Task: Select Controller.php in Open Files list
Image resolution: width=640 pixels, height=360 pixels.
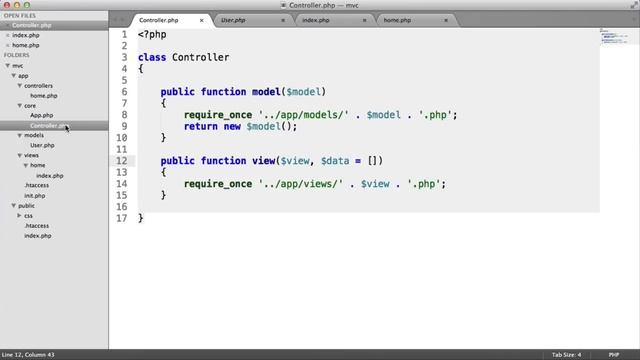Action: [32, 25]
